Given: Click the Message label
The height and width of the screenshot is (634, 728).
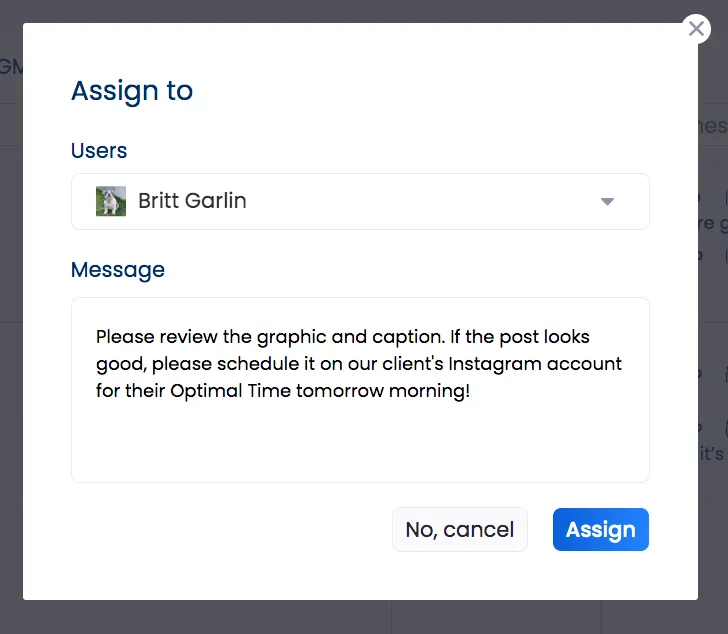Looking at the screenshot, I should click(118, 270).
